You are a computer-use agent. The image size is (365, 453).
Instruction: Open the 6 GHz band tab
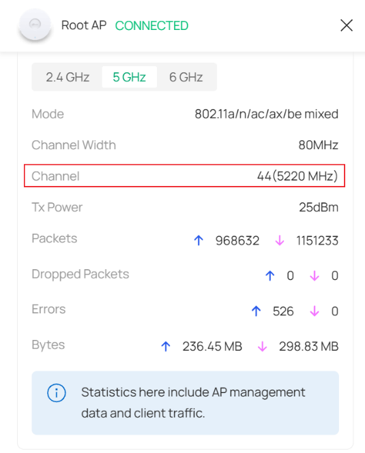[x=186, y=77]
